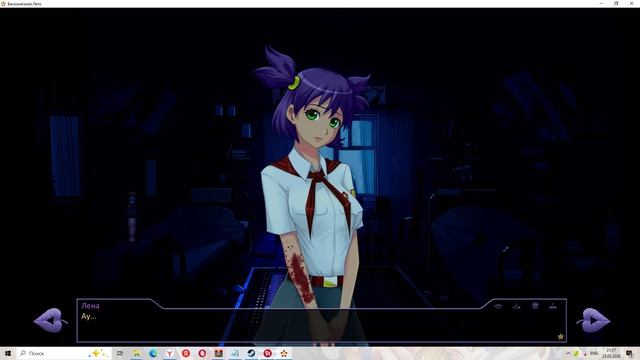Open the notification center icon
The width and height of the screenshot is (640, 360).
[x=629, y=353]
